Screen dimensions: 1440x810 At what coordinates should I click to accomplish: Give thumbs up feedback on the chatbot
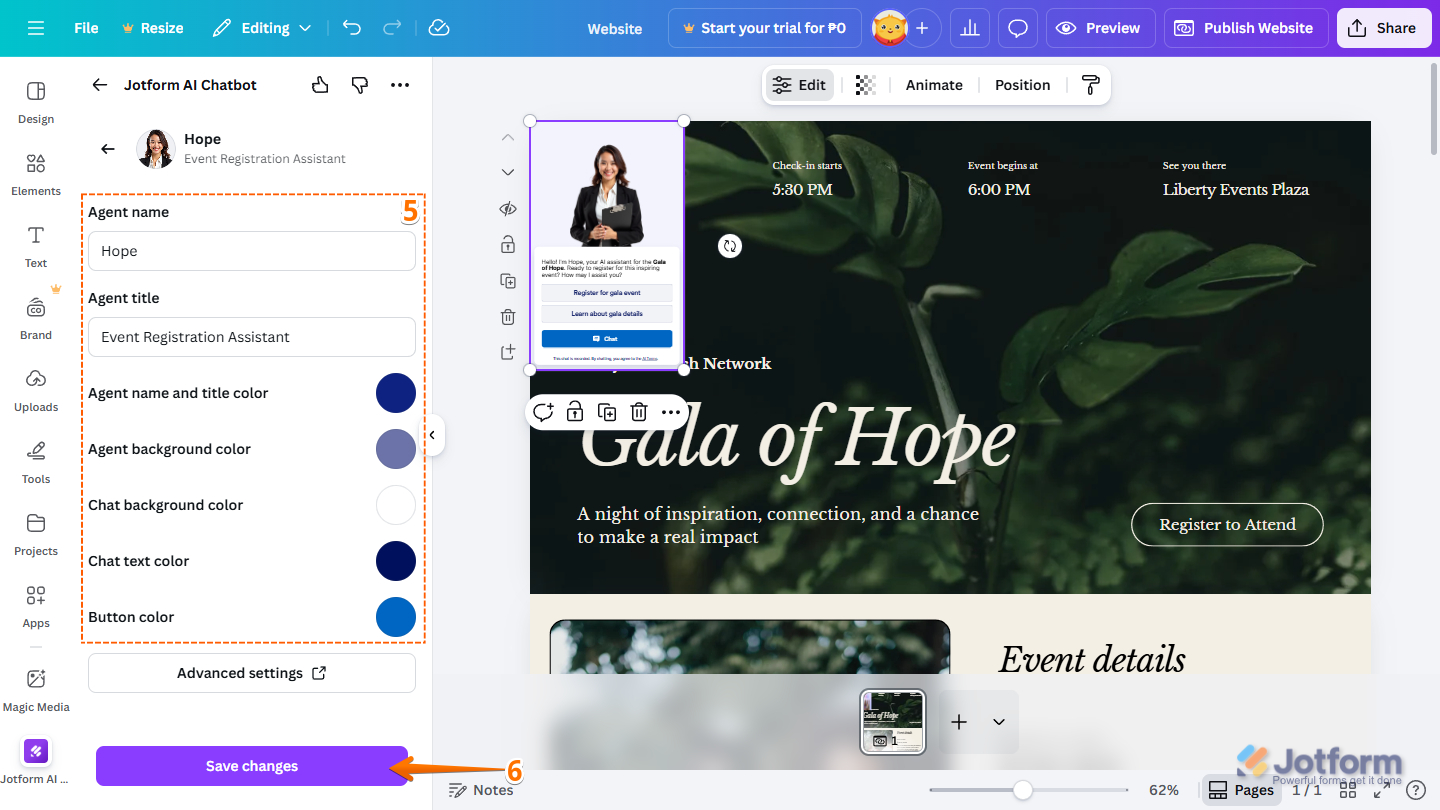coord(319,85)
